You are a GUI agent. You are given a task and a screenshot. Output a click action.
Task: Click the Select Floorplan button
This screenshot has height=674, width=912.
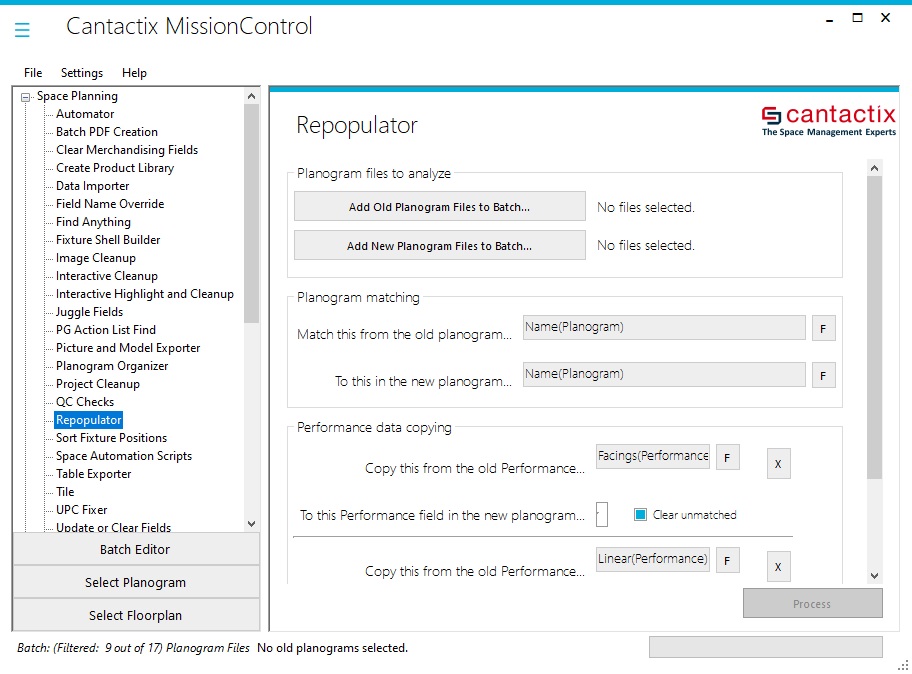click(135, 615)
